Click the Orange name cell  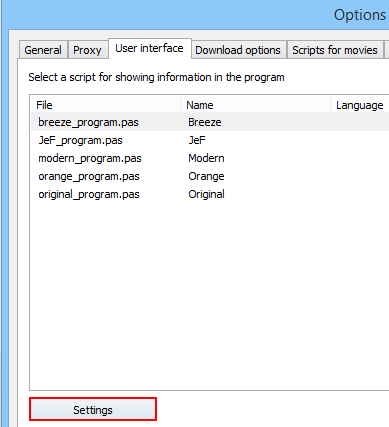point(206,176)
